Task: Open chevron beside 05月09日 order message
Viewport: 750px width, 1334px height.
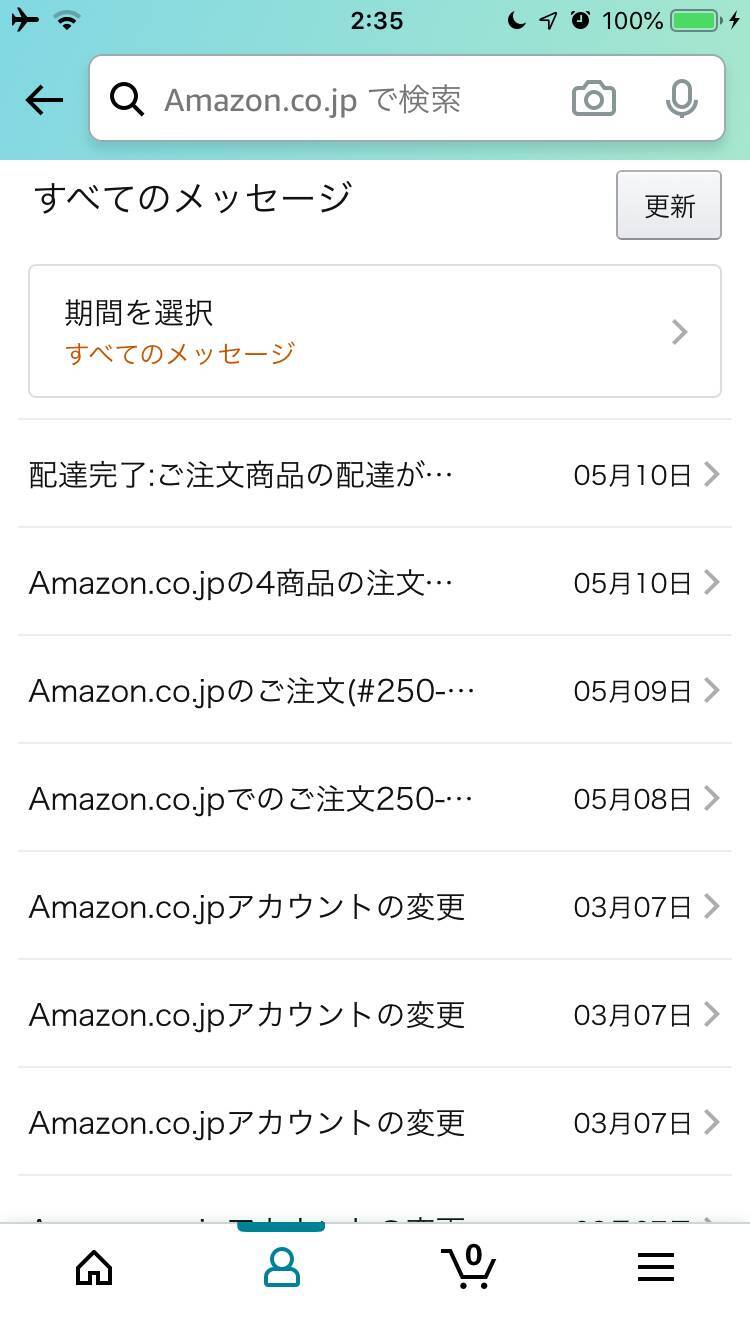Action: tap(711, 690)
